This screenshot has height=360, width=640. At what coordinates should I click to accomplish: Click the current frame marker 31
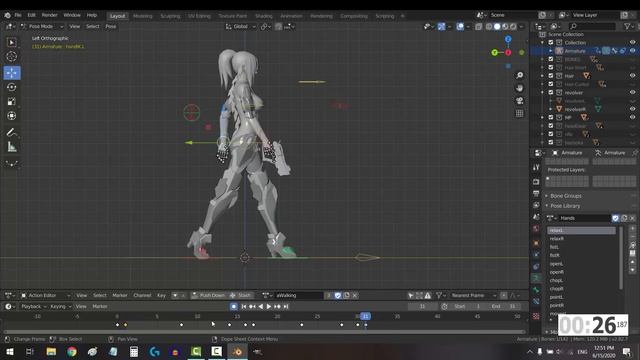tap(365, 316)
